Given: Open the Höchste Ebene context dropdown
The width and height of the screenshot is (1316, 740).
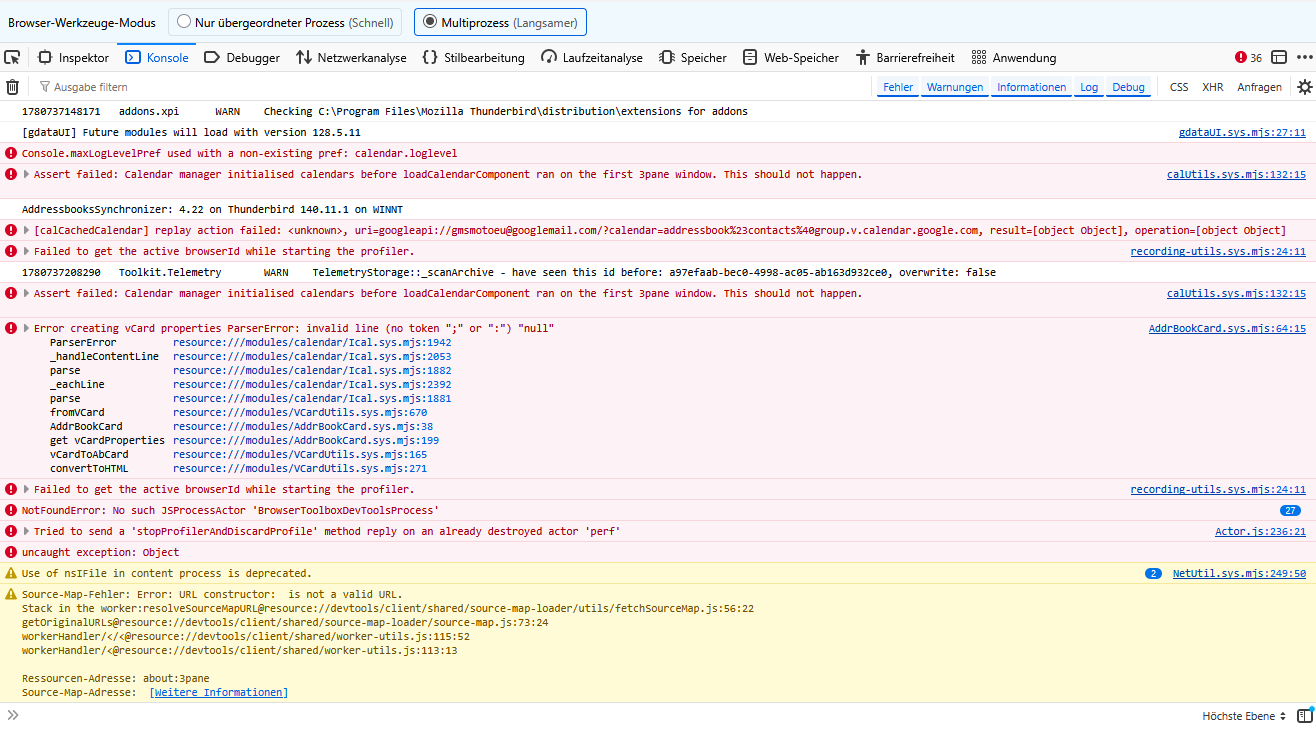Looking at the screenshot, I should coord(1244,716).
